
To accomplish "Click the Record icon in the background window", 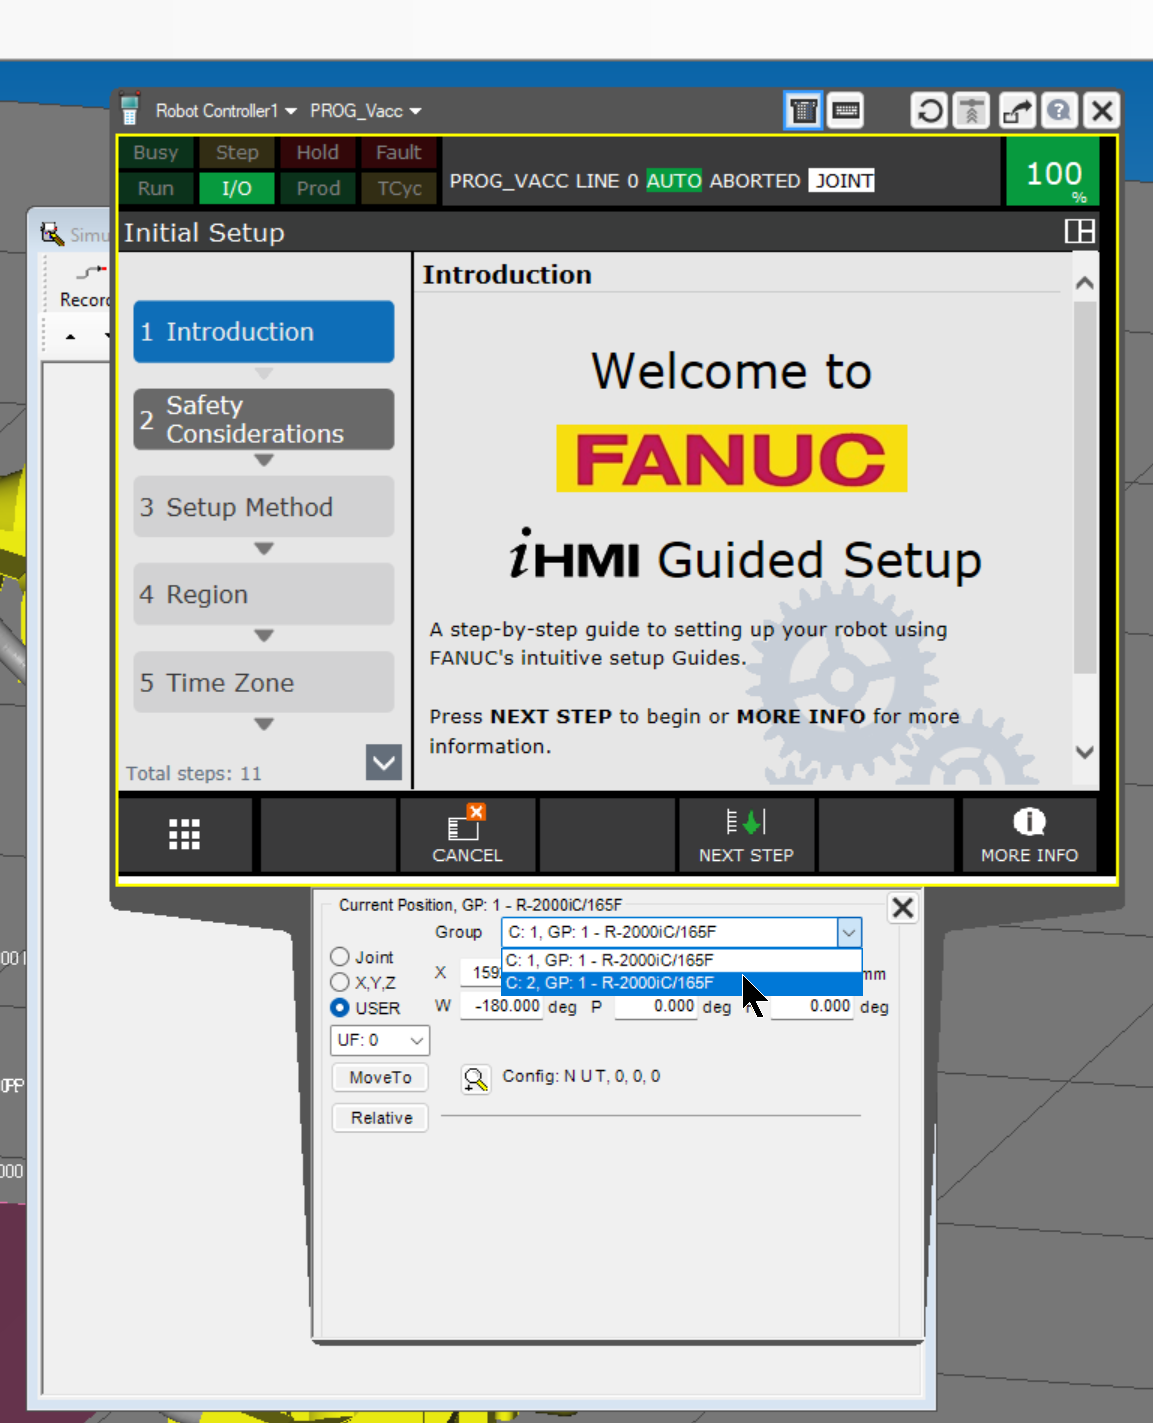I will (87, 285).
